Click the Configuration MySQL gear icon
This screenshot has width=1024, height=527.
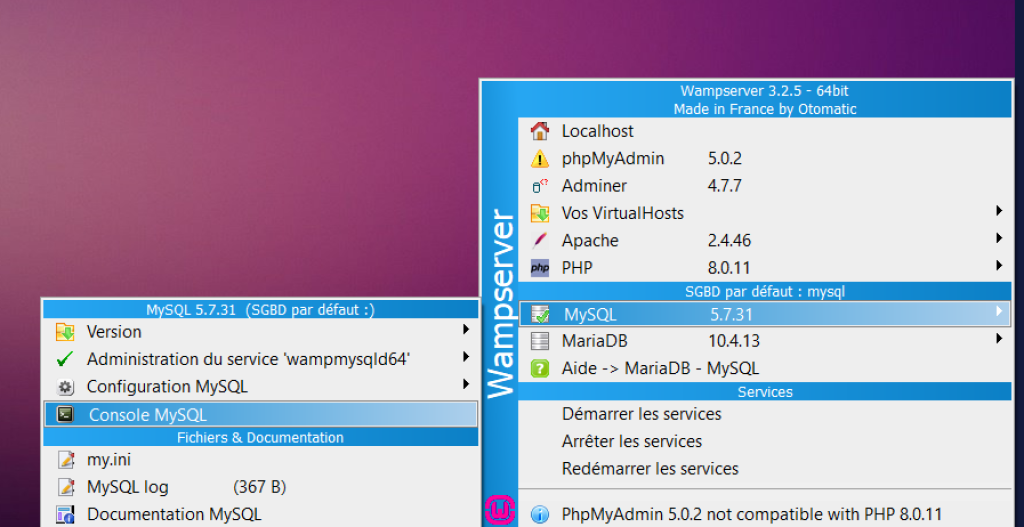(x=65, y=387)
